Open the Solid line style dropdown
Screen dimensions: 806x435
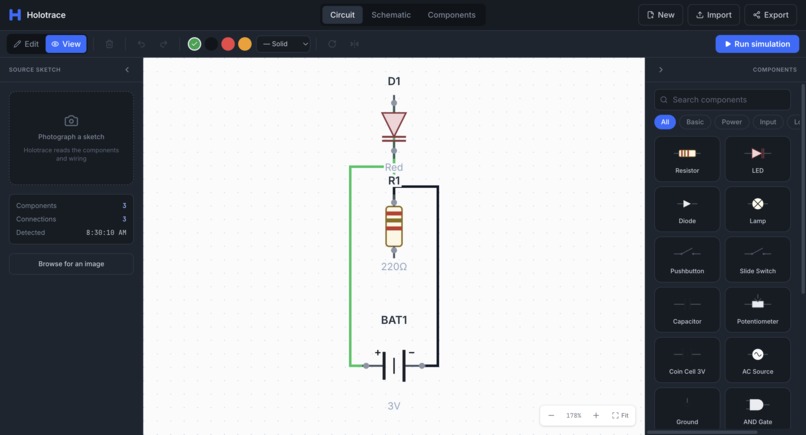(284, 44)
